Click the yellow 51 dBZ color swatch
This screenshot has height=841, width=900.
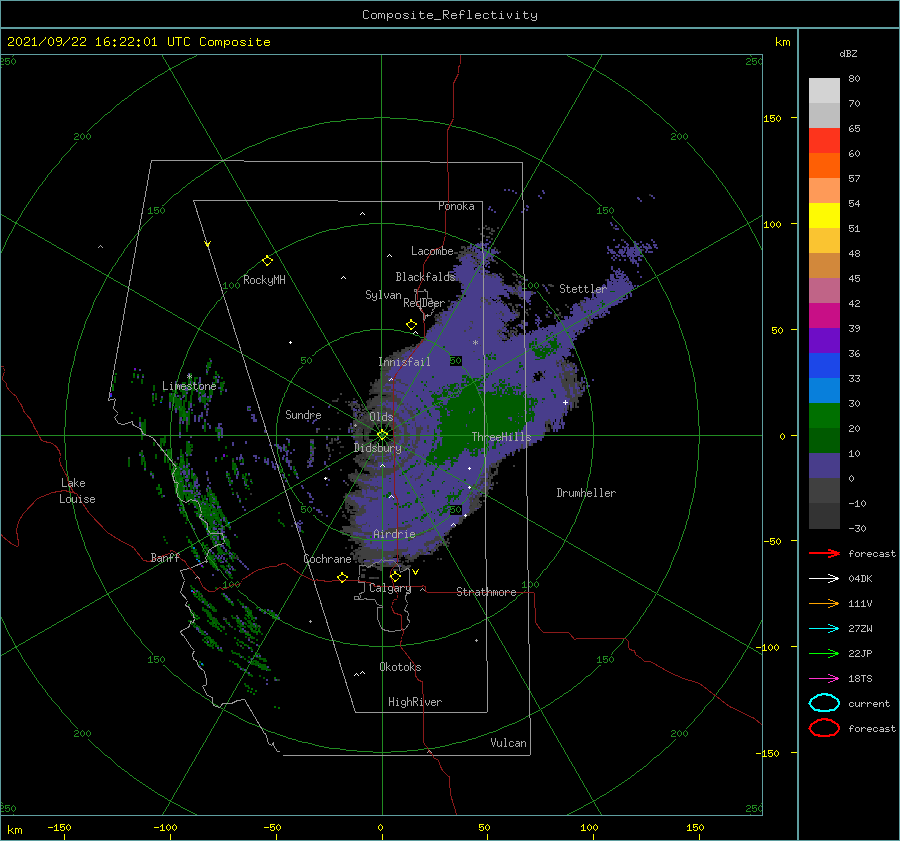click(x=824, y=216)
